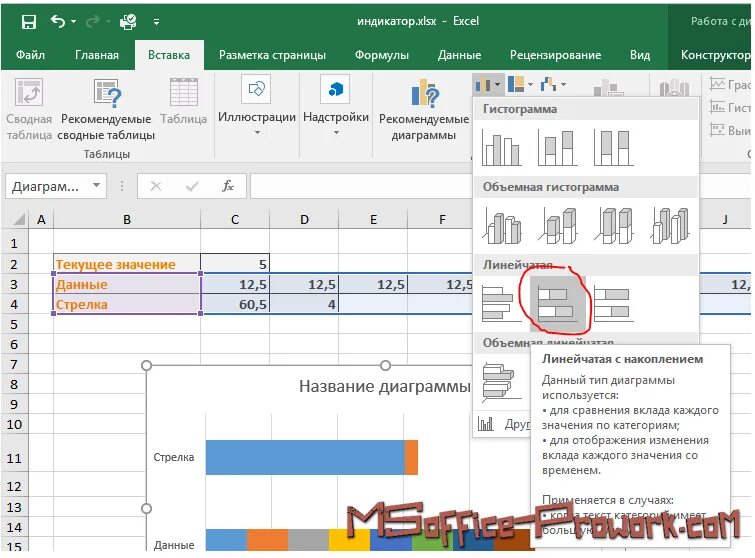The image size is (755, 558).
Task: Select clustered Линейчатая bar chart
Action: (501, 304)
